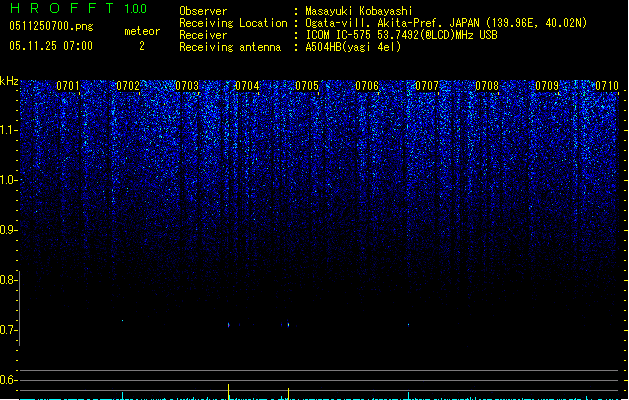The image size is (629, 400).
Task: Click the 0.8 kHz axis label
Action: coord(8,280)
